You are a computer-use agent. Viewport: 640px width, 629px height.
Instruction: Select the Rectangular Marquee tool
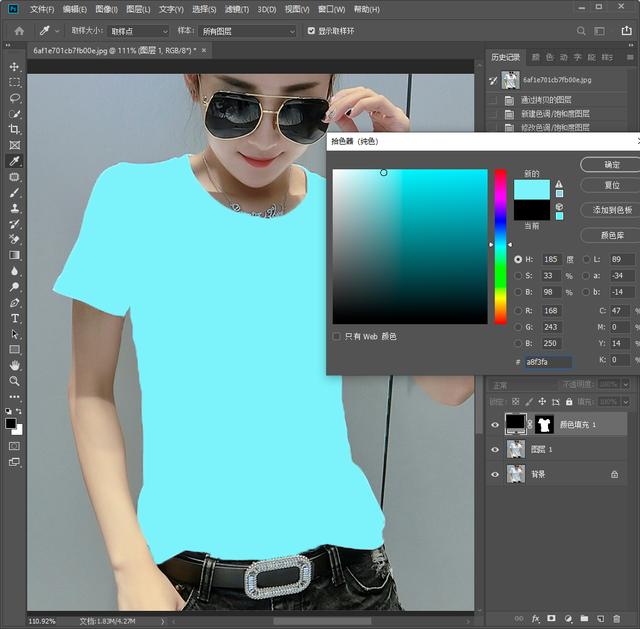pos(14,82)
